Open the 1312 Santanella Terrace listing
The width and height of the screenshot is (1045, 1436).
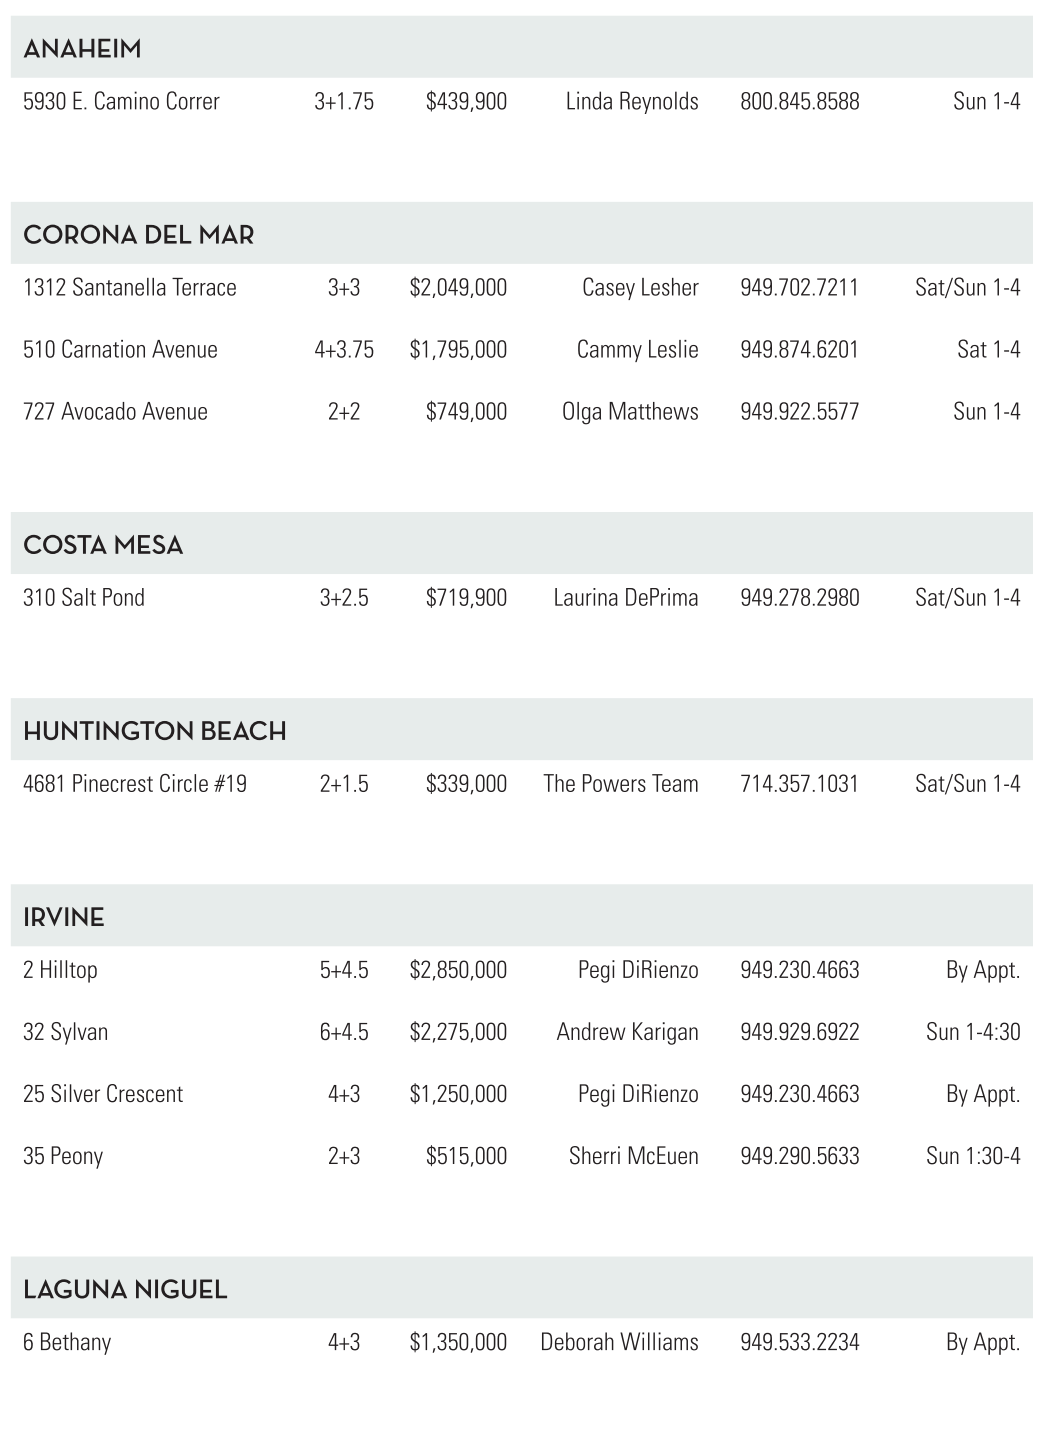[130, 288]
